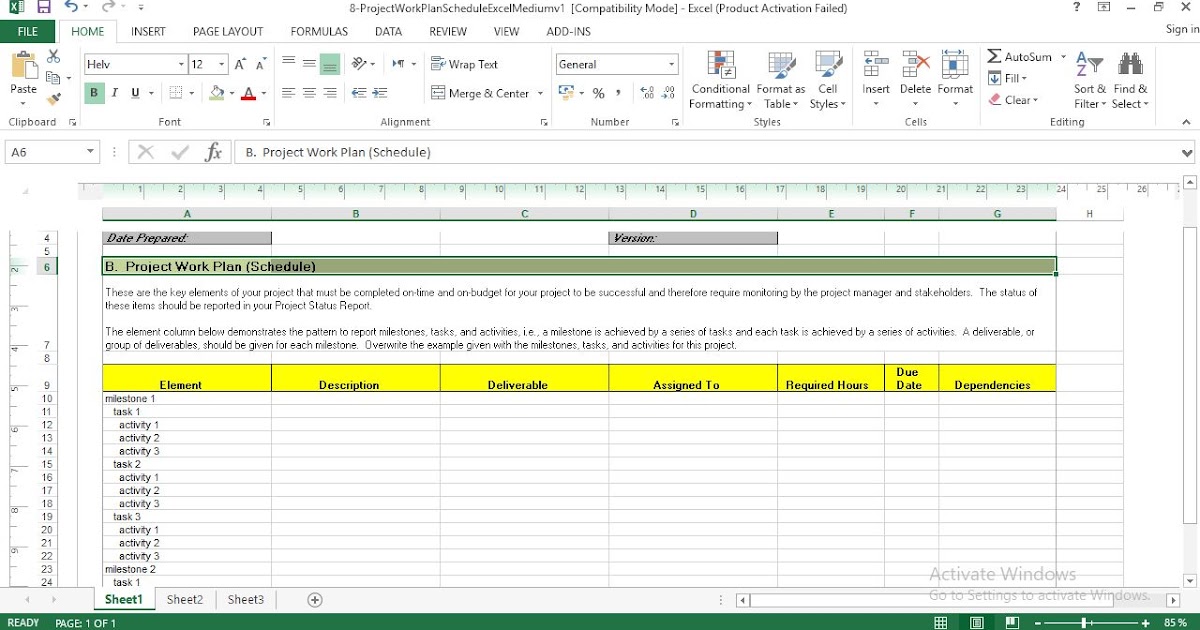The height and width of the screenshot is (630, 1200).
Task: Open the Sheet3 worksheet tab
Action: [245, 600]
